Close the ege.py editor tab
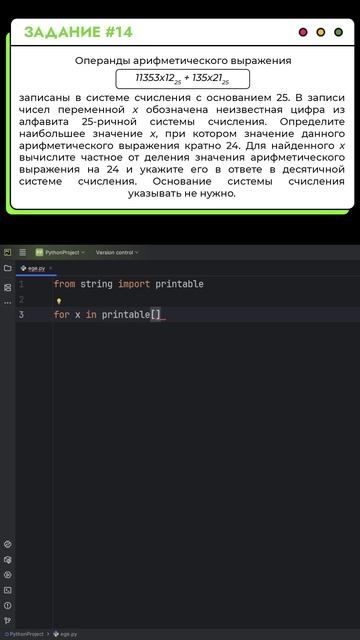The width and height of the screenshot is (360, 640). (x=51, y=268)
